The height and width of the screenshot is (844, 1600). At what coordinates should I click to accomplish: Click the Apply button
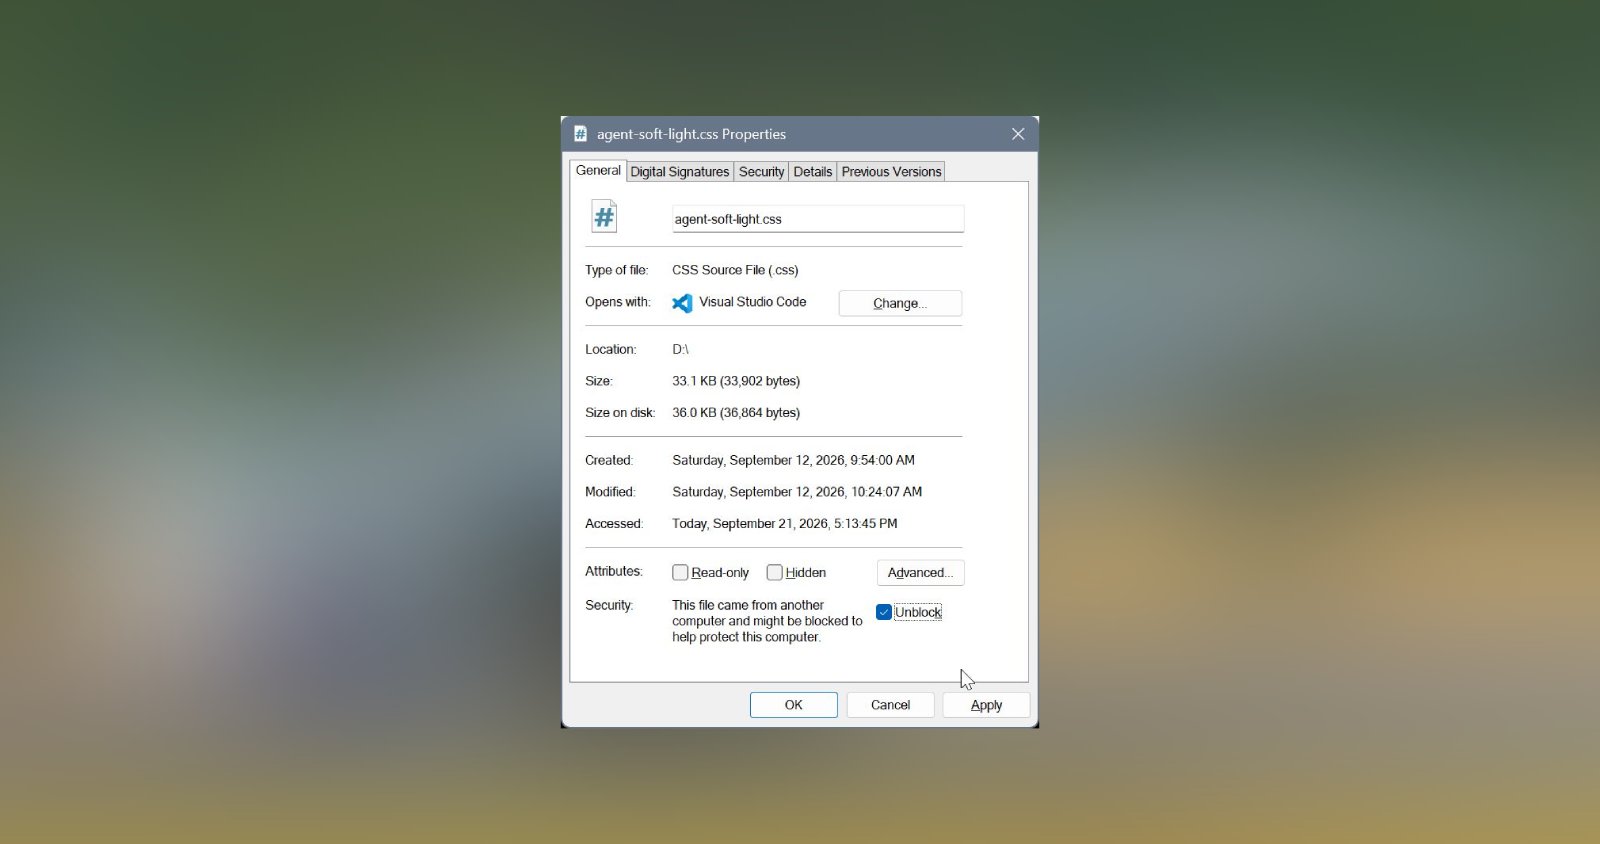click(x=986, y=705)
